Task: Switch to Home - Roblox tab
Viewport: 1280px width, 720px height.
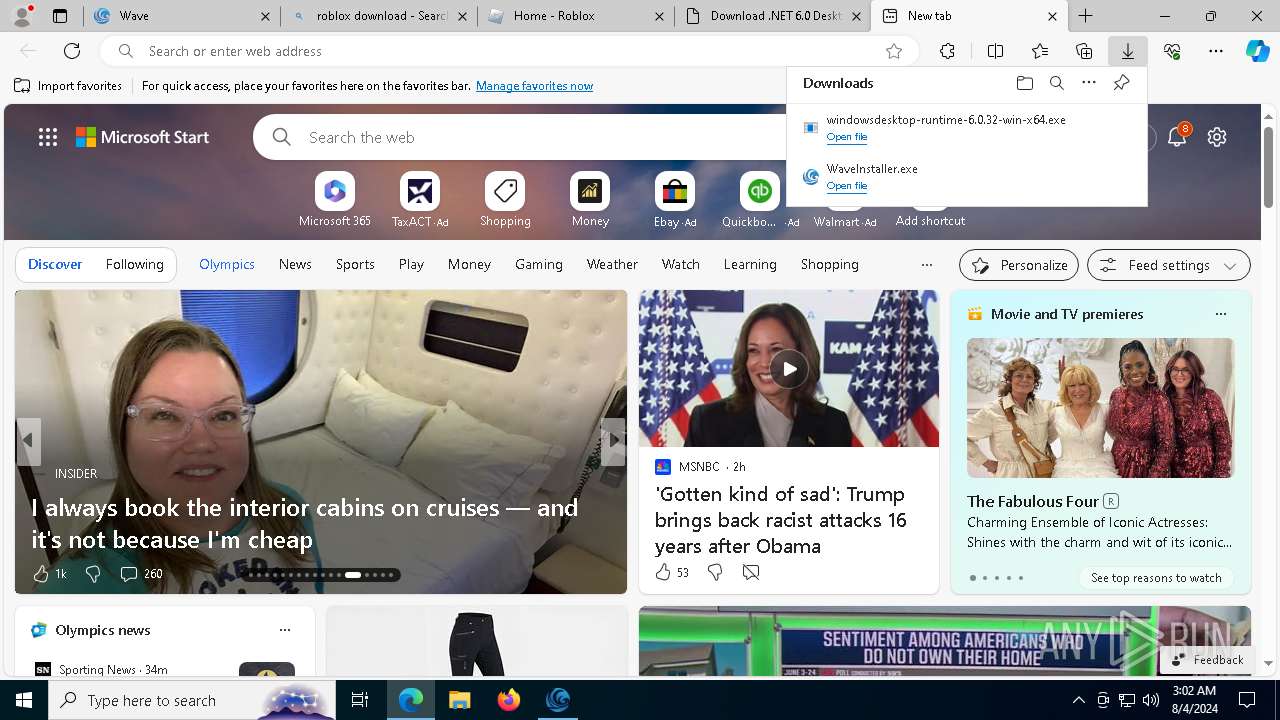Action: tap(575, 16)
